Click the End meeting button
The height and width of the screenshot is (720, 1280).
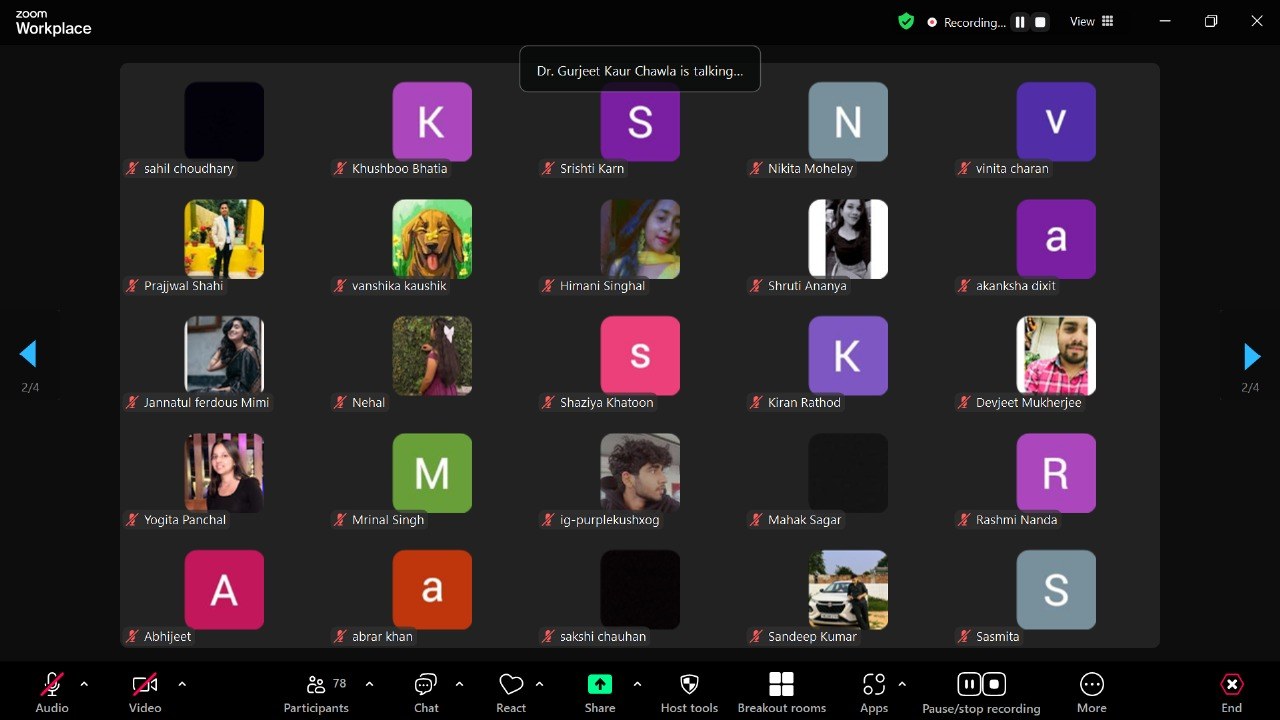(x=1232, y=692)
